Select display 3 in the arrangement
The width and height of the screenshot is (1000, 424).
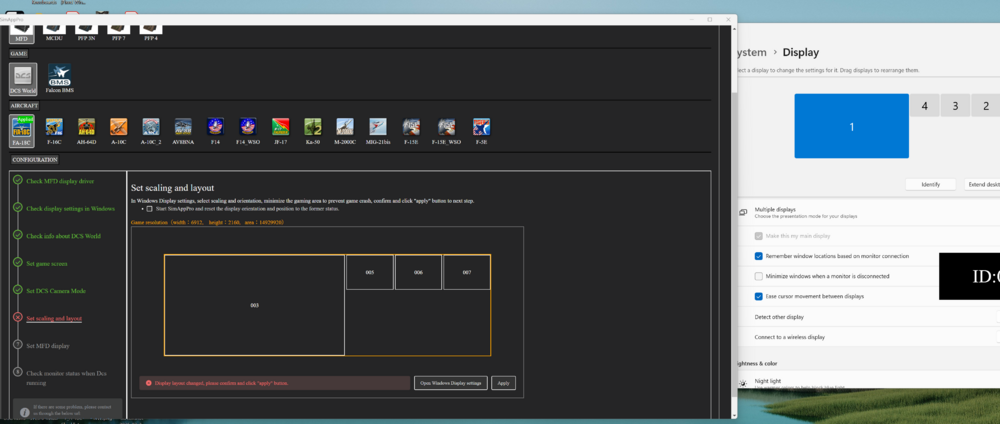955,106
